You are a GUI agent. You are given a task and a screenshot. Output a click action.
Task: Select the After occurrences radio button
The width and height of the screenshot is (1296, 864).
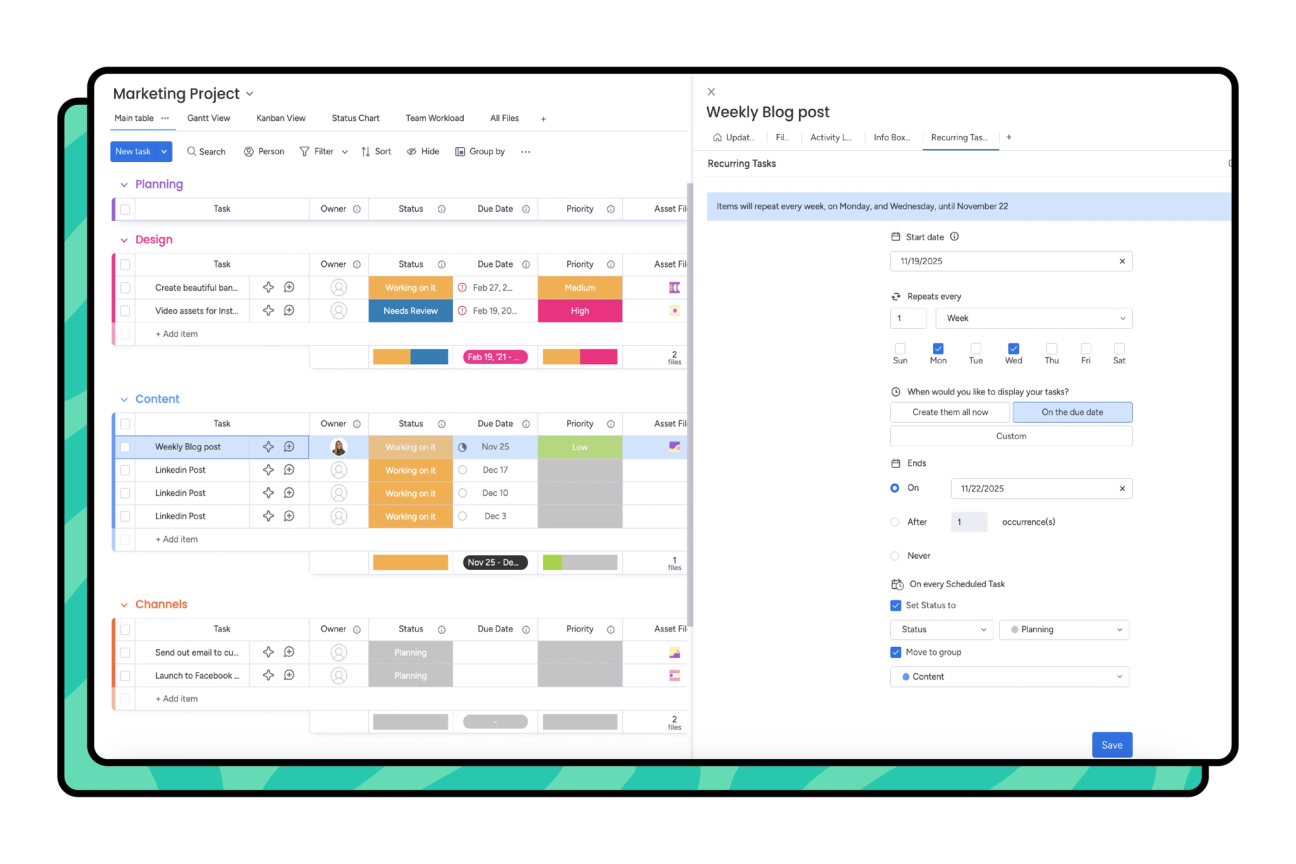click(x=894, y=521)
